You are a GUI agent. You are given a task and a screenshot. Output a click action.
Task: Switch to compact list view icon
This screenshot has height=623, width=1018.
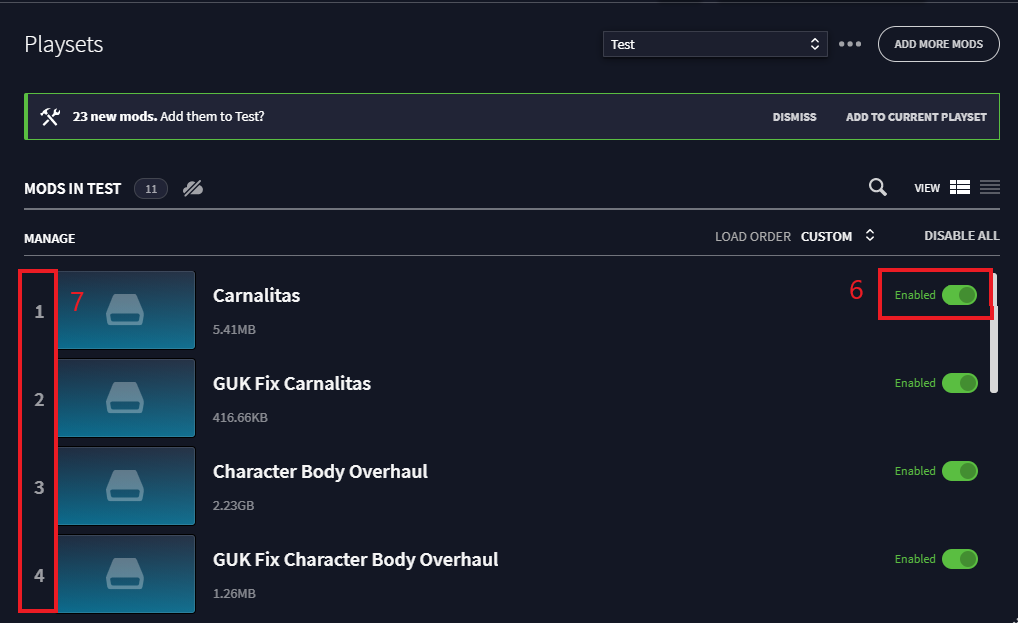[989, 188]
